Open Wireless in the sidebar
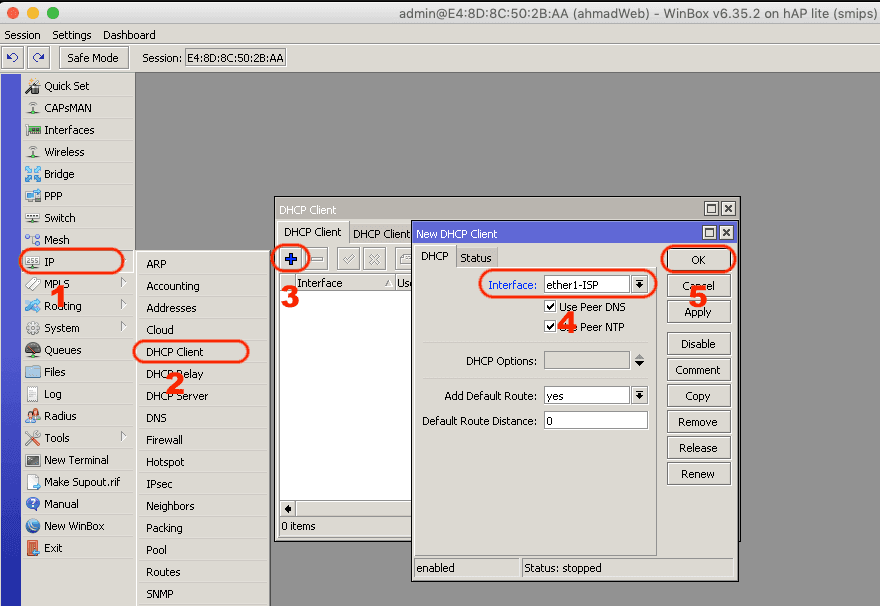 coord(78,152)
